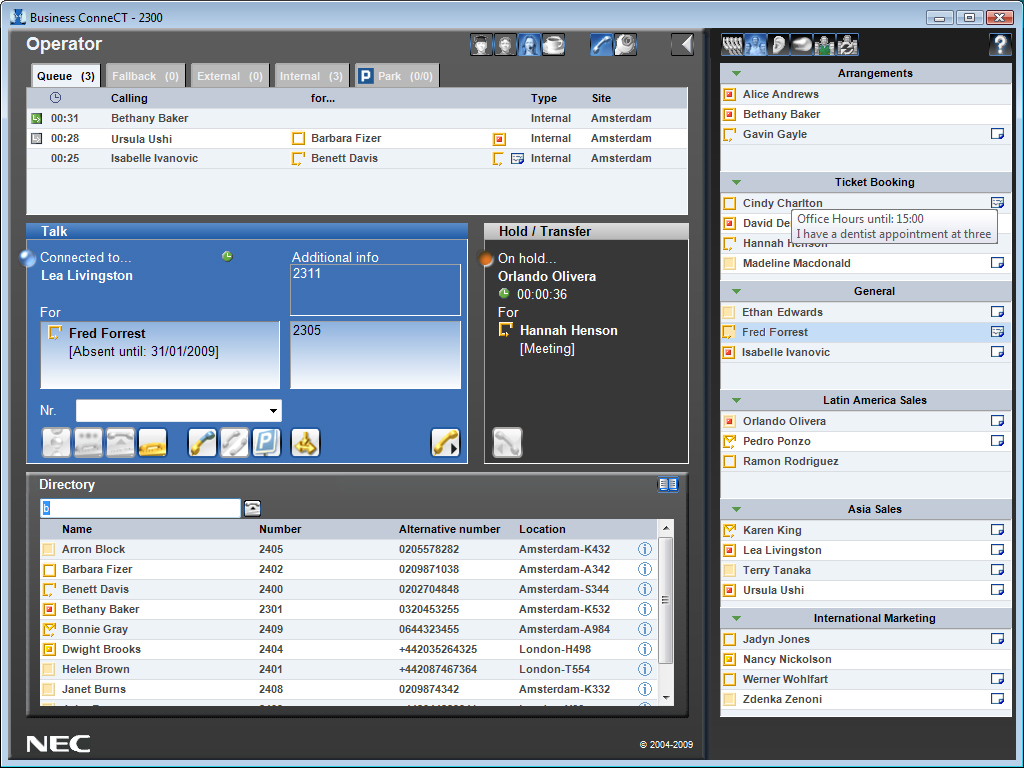
Task: Switch to the Fallback (0) tab
Action: [145, 76]
